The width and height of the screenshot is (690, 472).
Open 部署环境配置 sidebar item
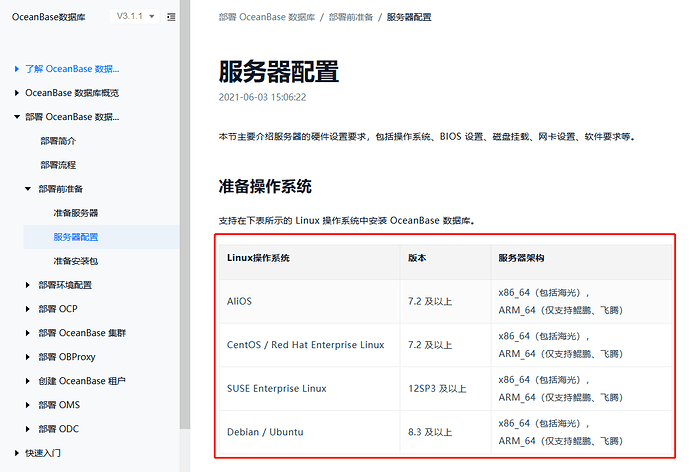[65, 285]
